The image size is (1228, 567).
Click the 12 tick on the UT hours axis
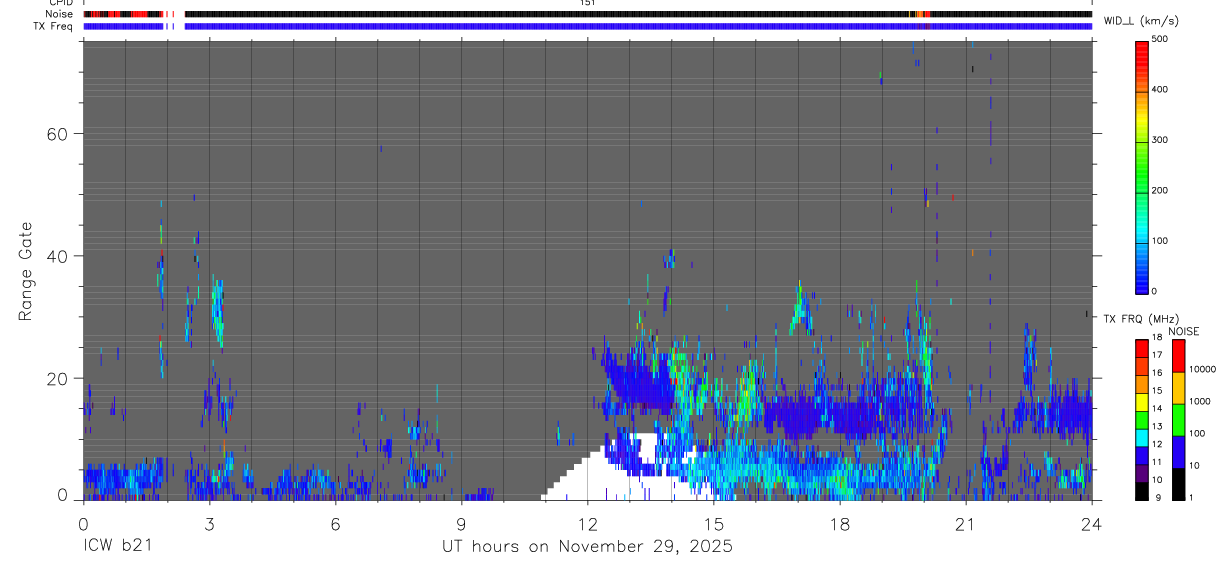point(588,523)
